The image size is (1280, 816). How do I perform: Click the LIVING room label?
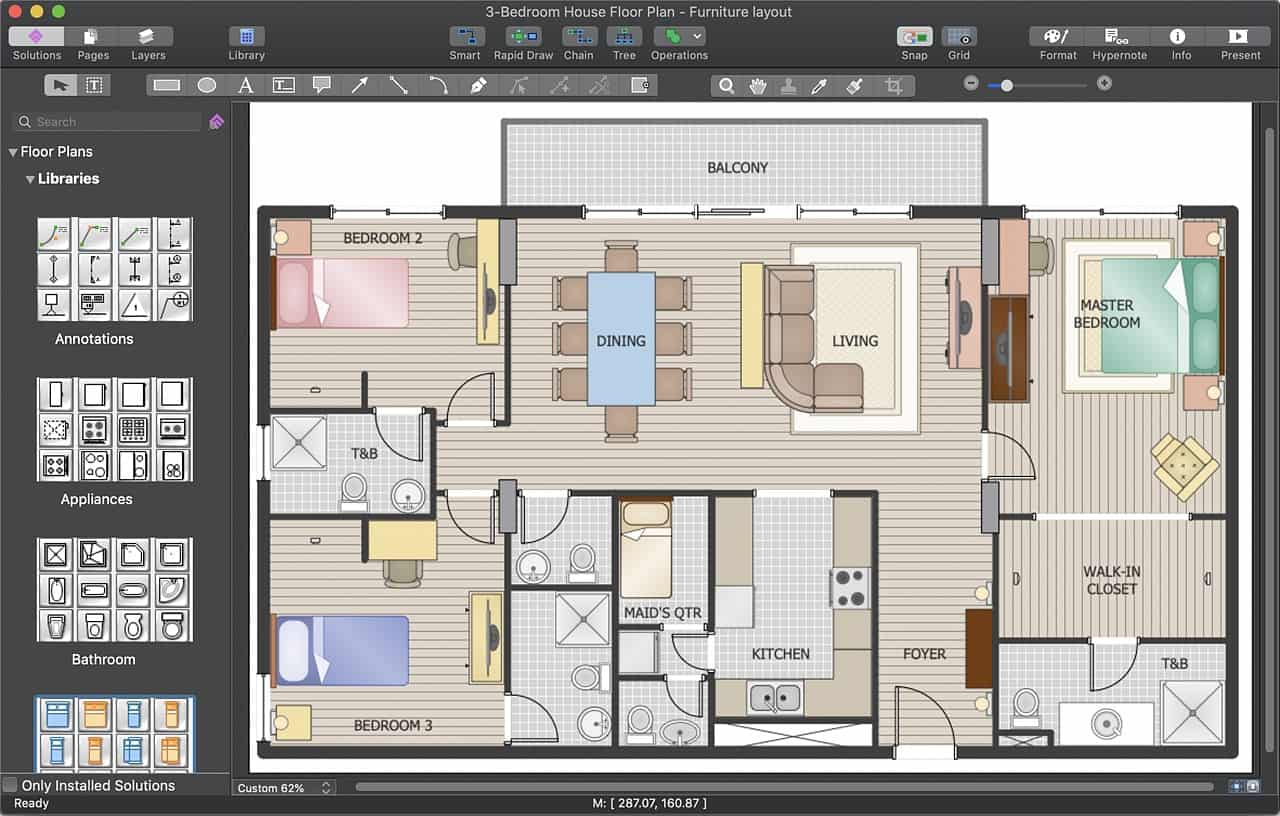855,341
